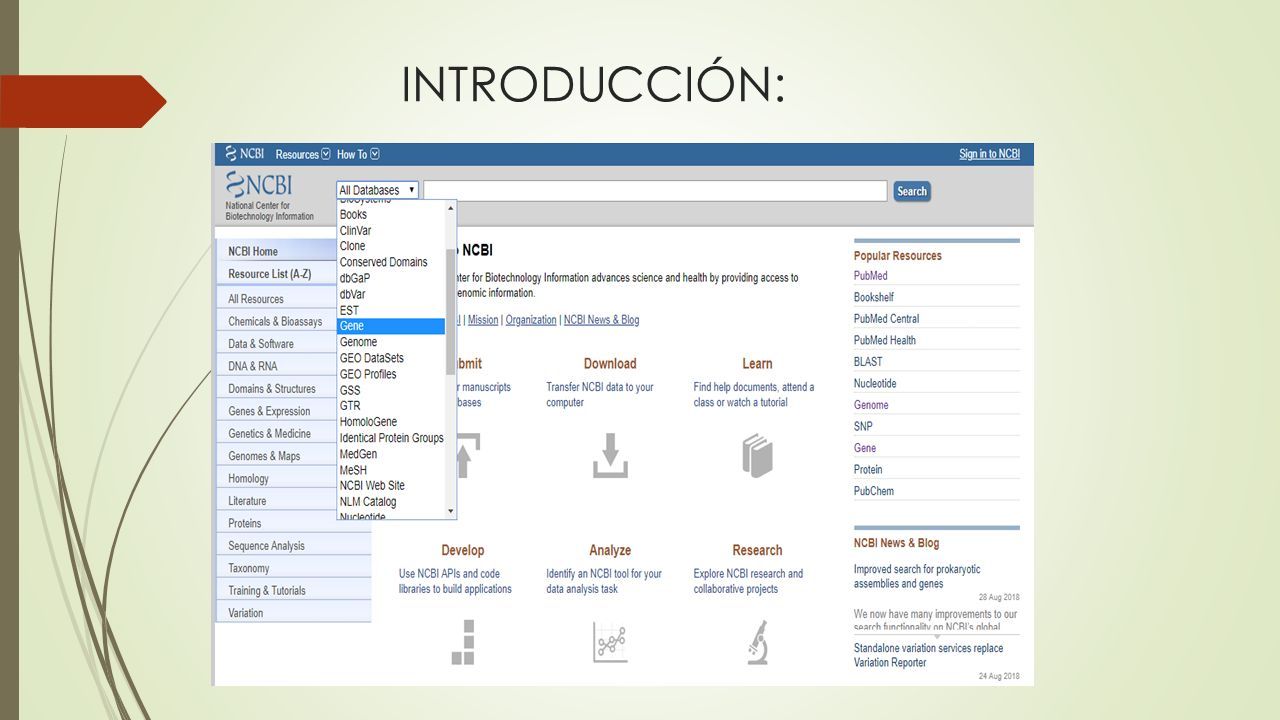
Task: Select dbGaP in the database list
Action: click(391, 278)
